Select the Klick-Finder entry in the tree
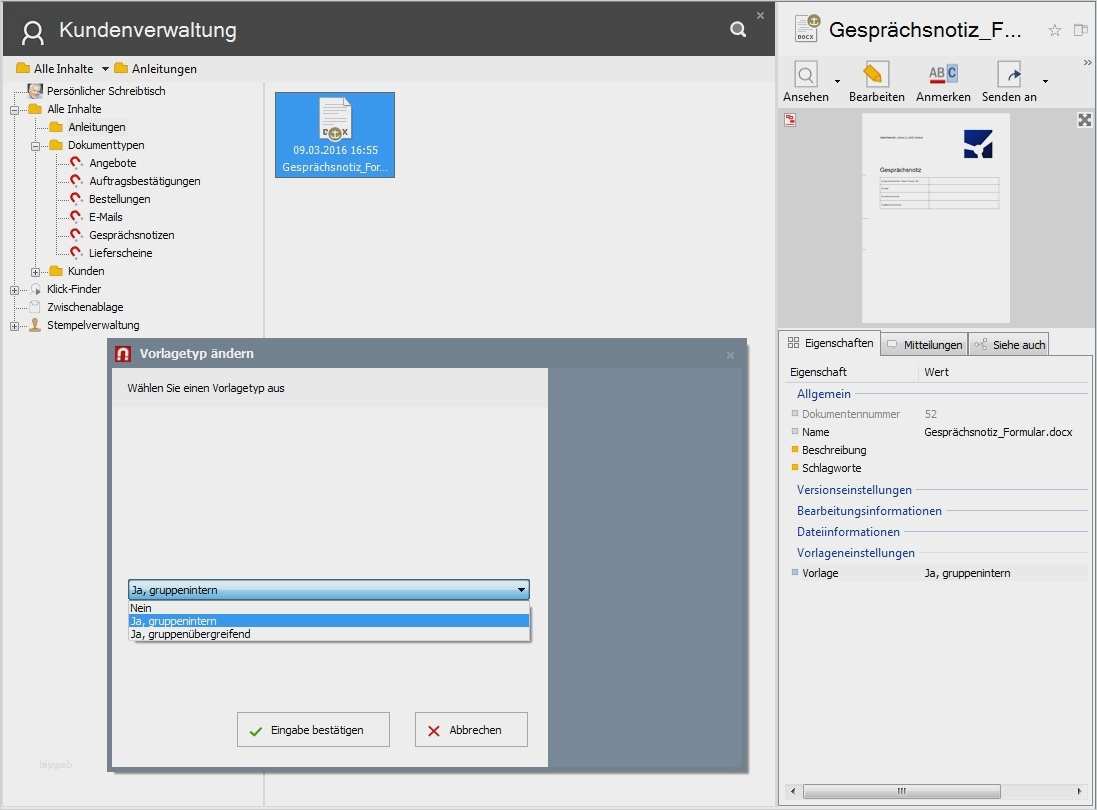 pyautogui.click(x=74, y=289)
